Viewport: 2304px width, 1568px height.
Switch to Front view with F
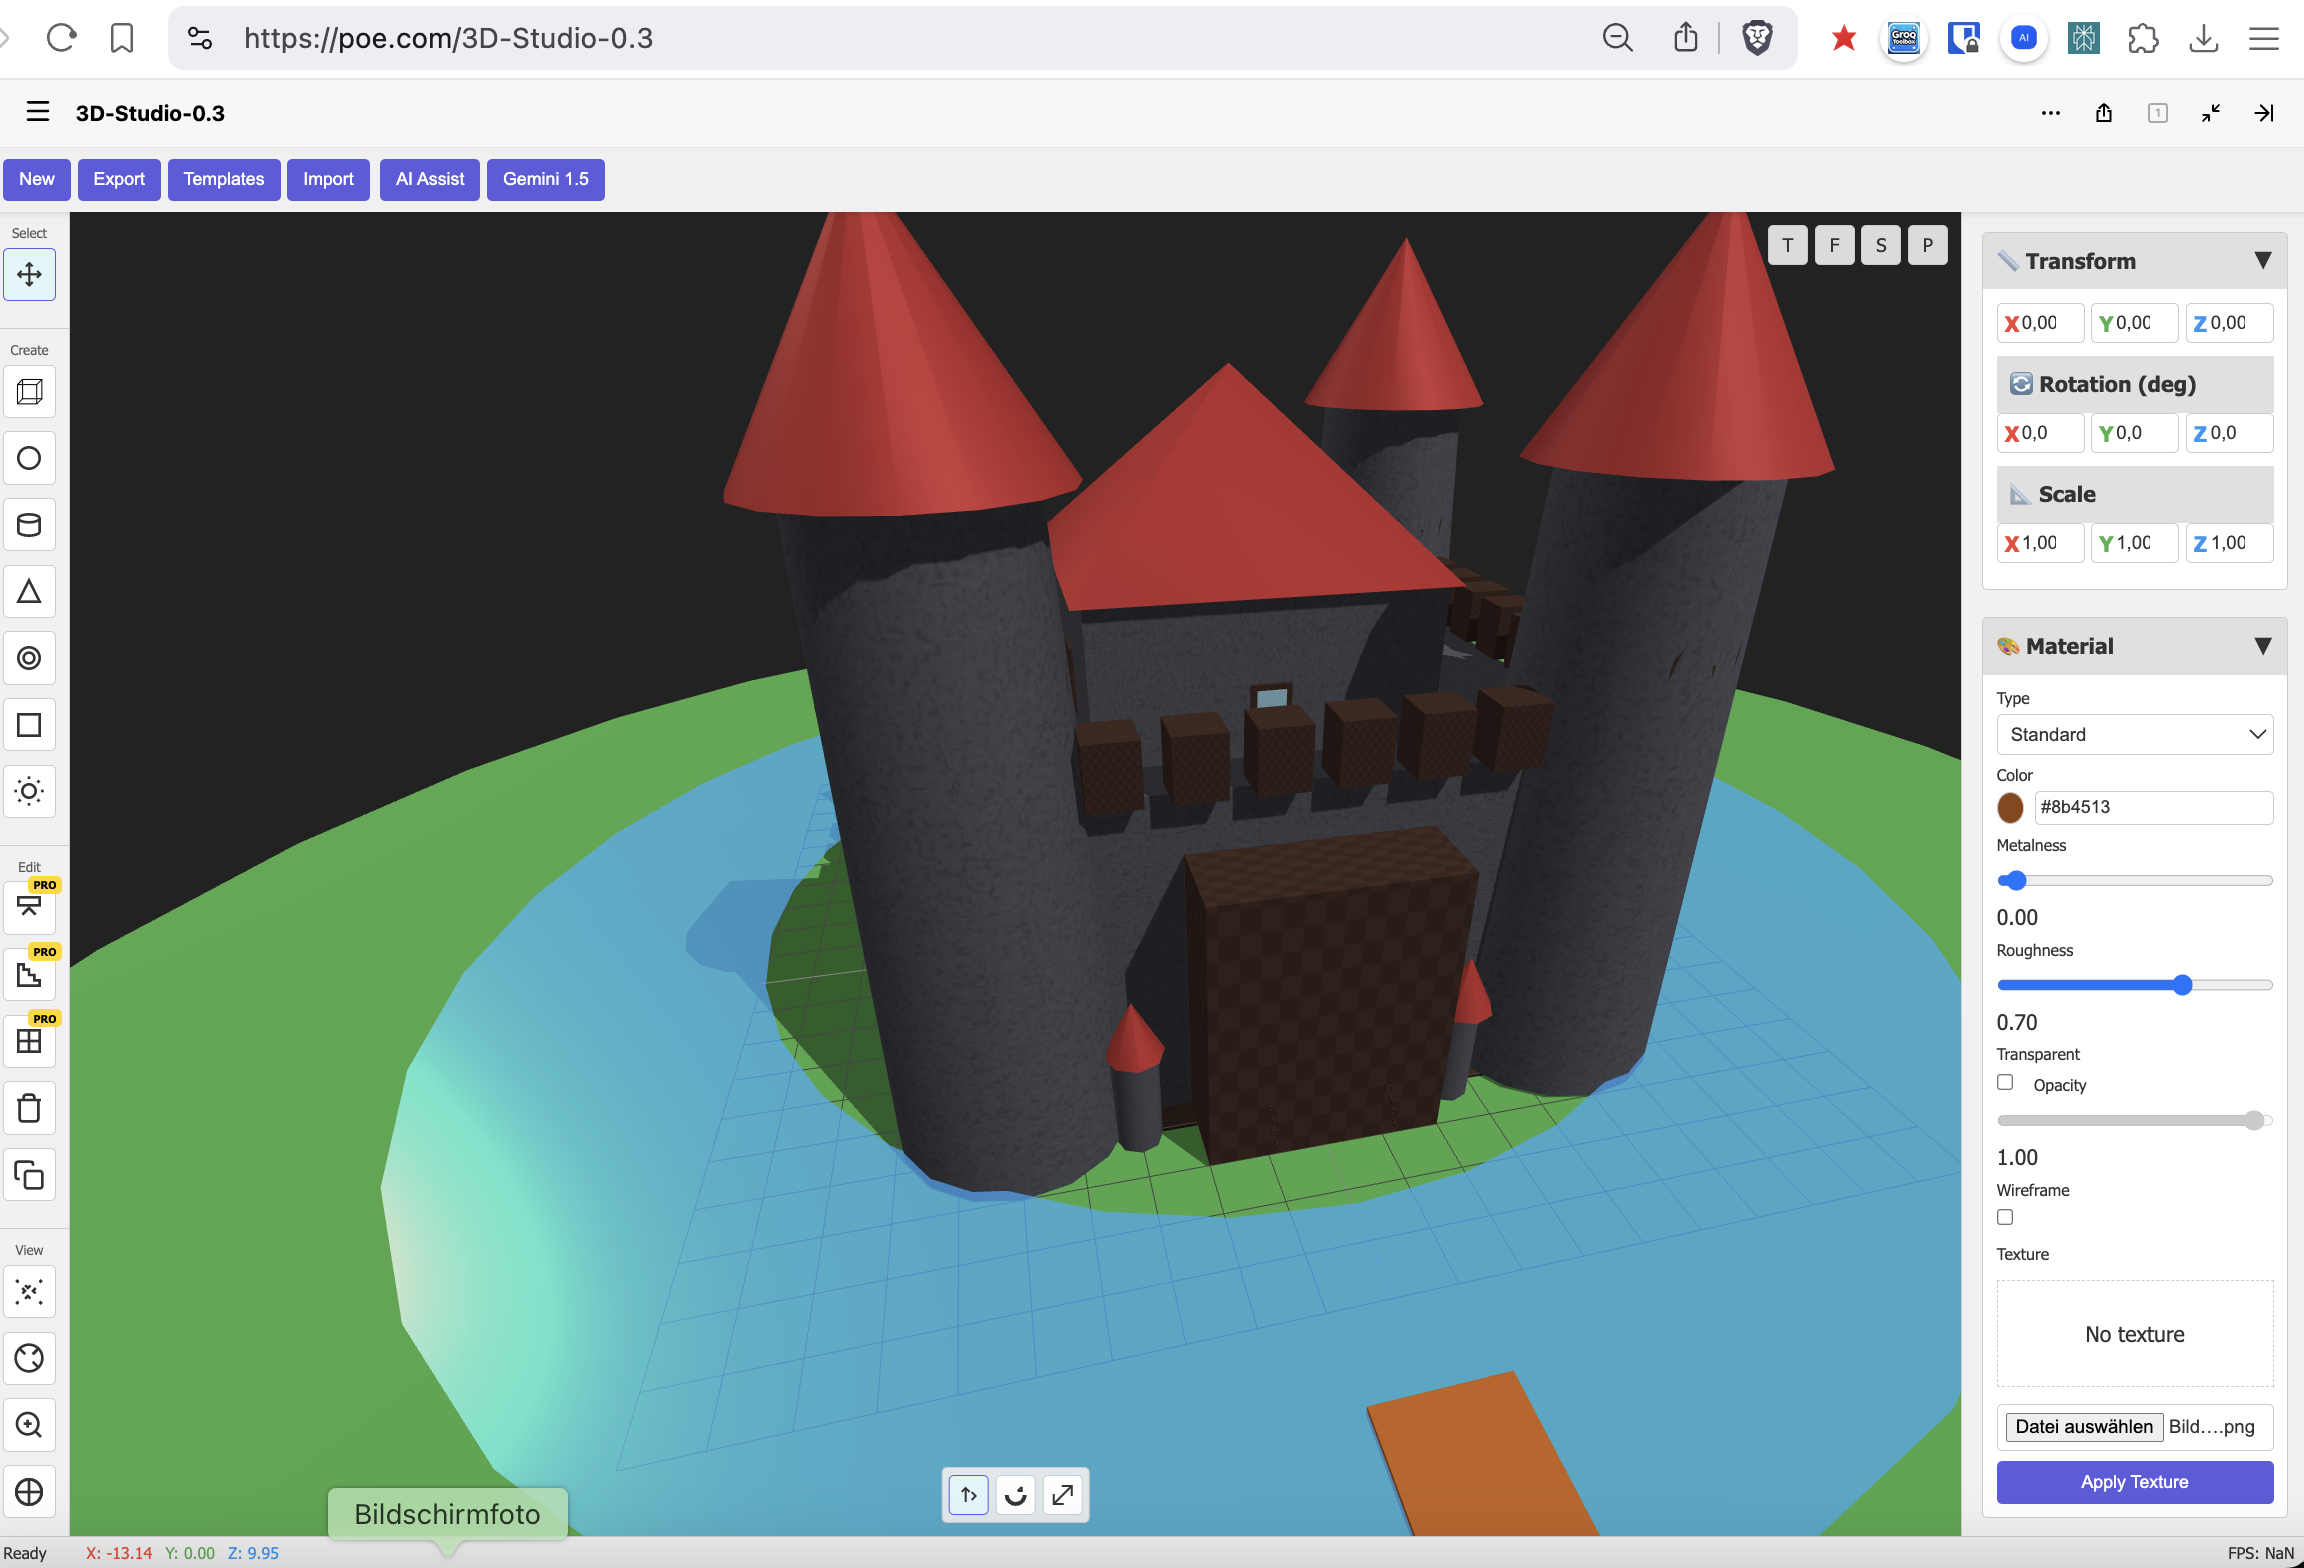[x=1834, y=245]
